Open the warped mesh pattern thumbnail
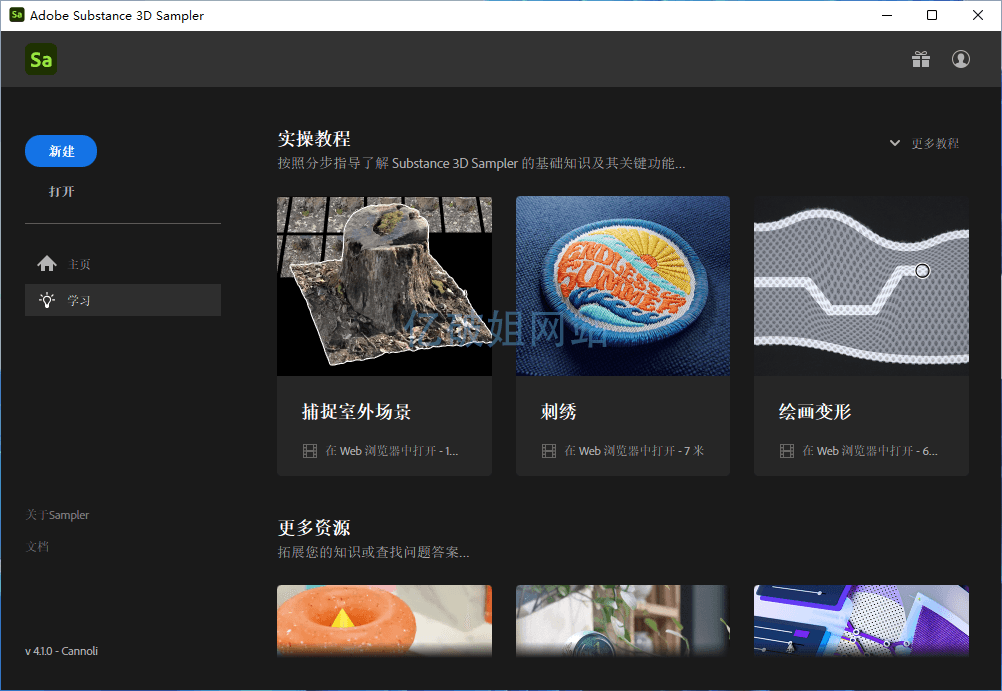1002x691 pixels. [861, 286]
